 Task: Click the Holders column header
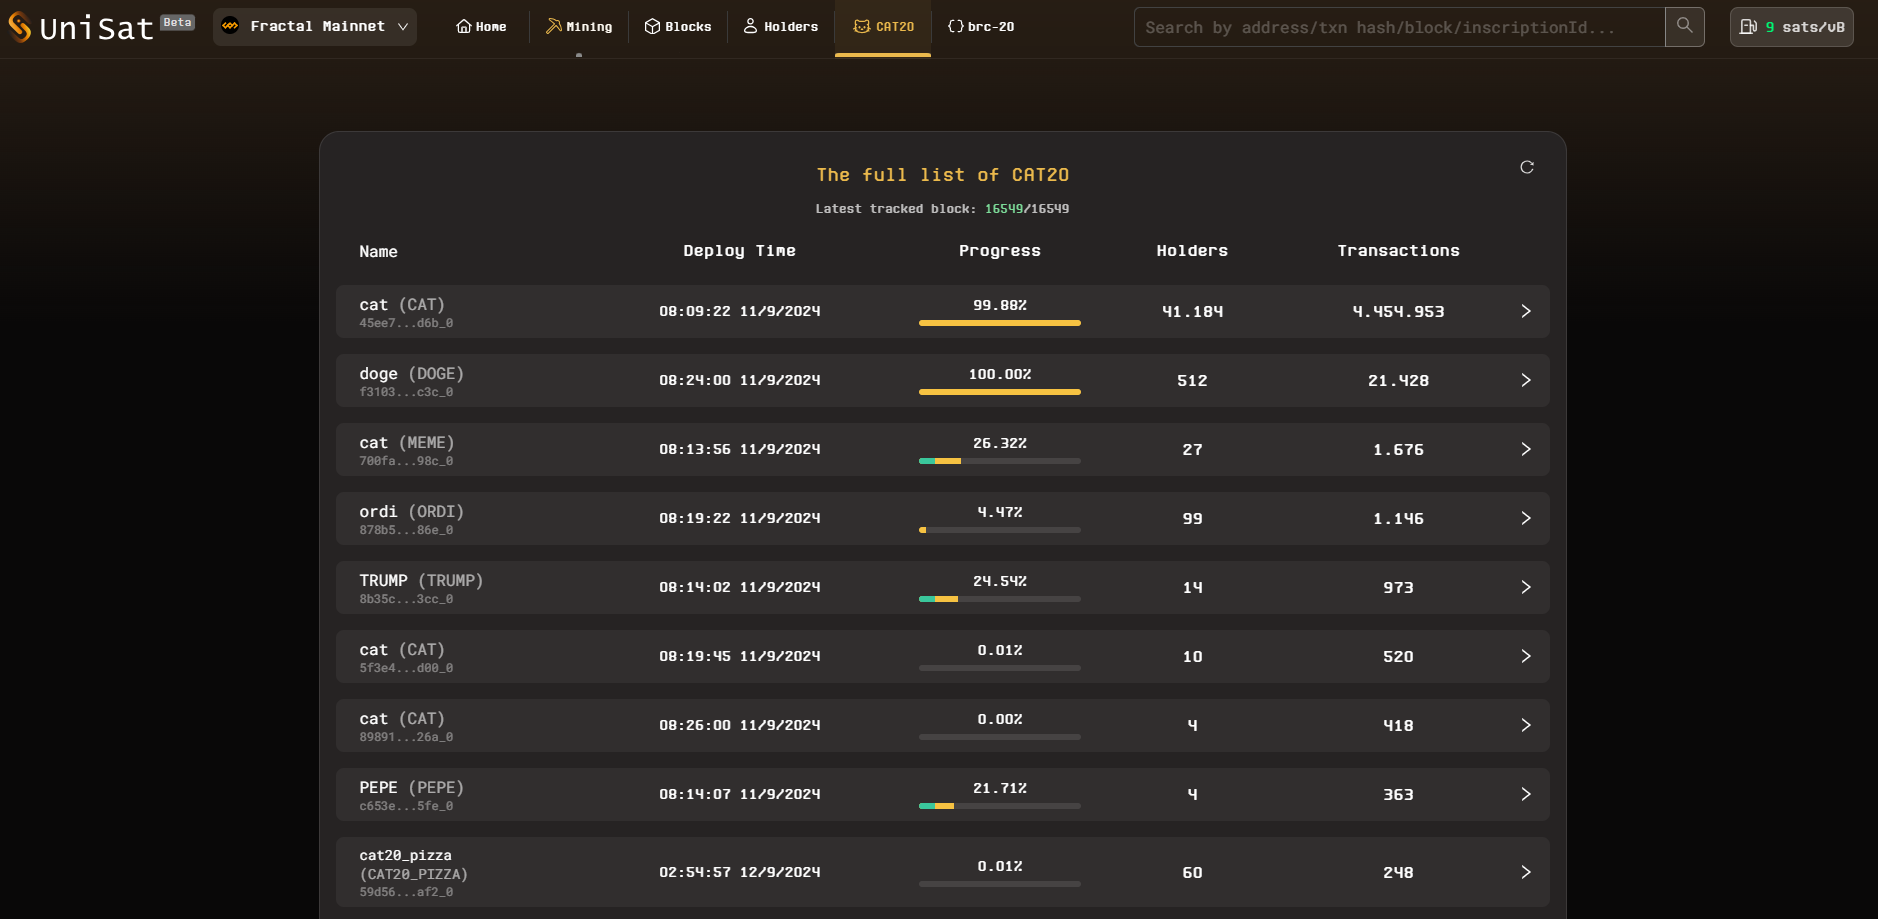tap(1192, 251)
